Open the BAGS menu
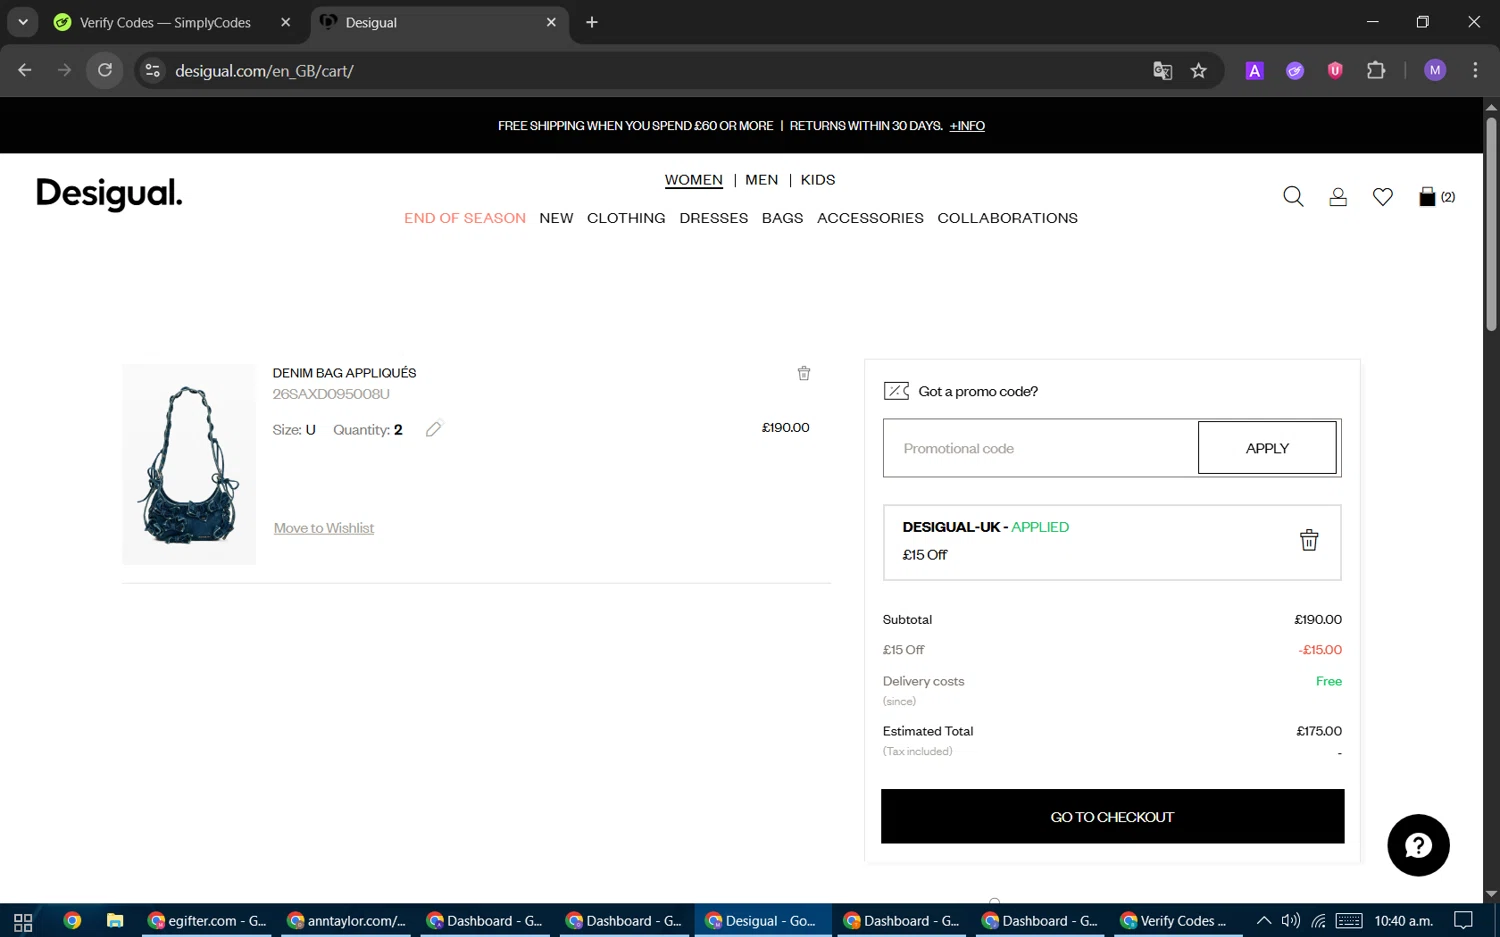1500x937 pixels. [x=782, y=218]
